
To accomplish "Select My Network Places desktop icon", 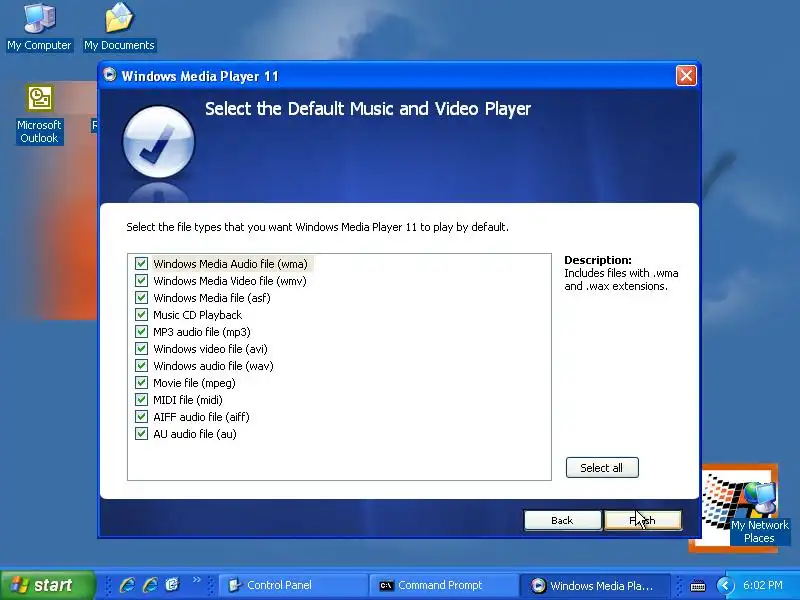I will click(x=759, y=514).
